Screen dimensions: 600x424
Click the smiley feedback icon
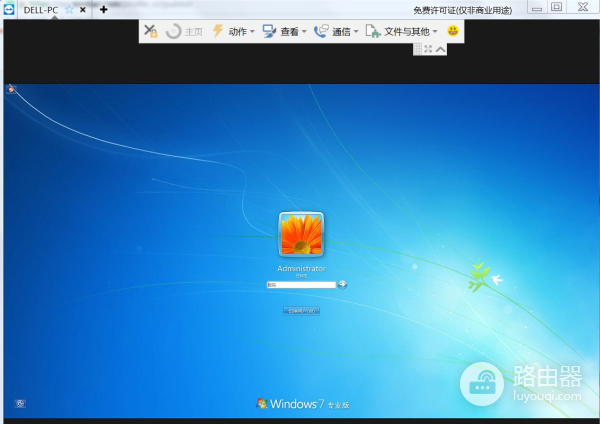[453, 31]
